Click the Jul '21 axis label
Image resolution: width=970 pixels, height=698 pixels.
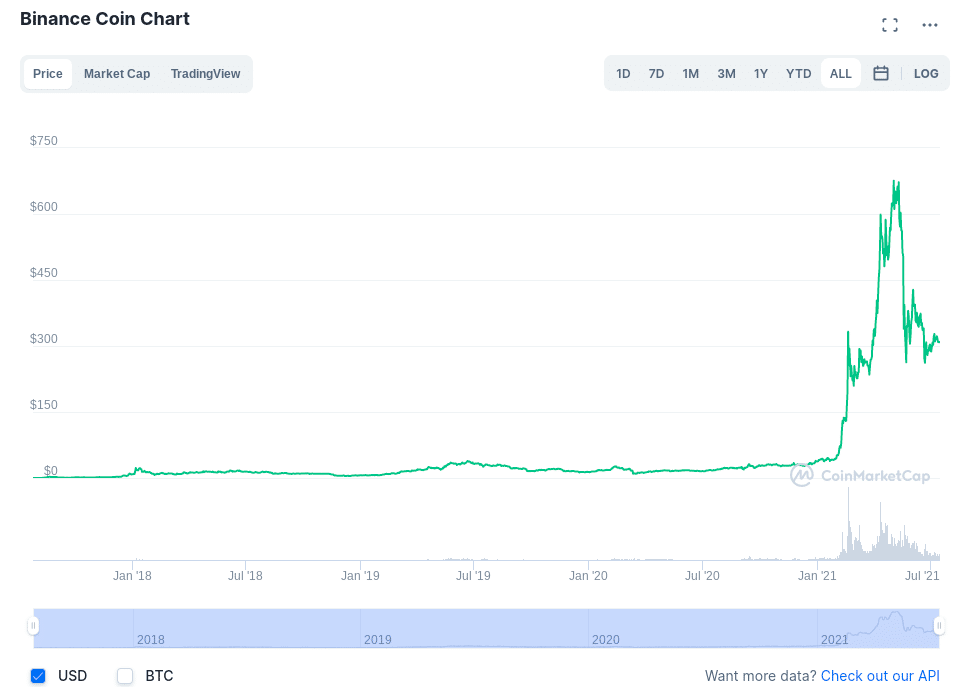tap(922, 575)
